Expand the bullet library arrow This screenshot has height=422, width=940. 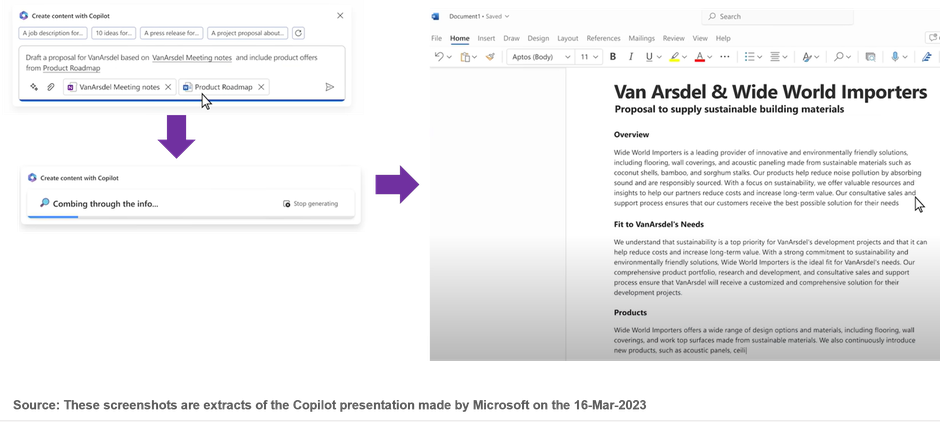[x=760, y=58]
